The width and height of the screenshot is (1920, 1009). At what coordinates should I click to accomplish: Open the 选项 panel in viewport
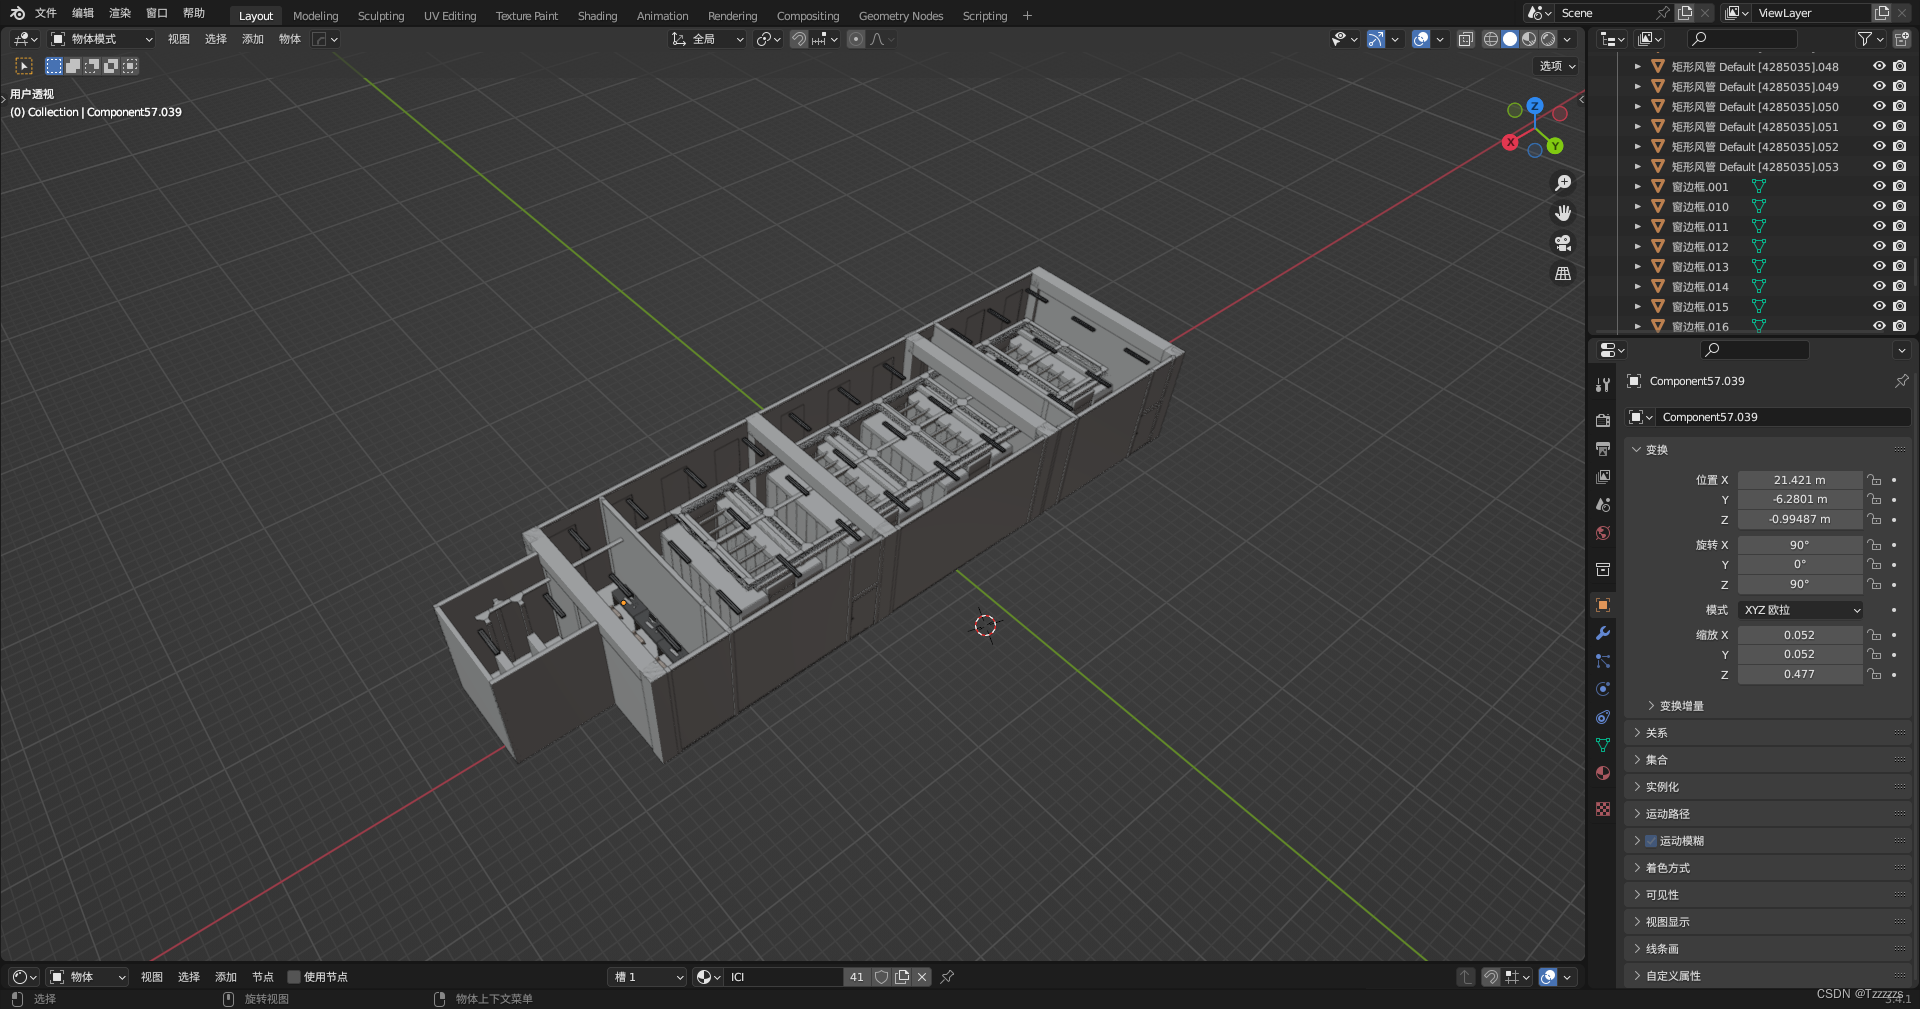pyautogui.click(x=1554, y=66)
